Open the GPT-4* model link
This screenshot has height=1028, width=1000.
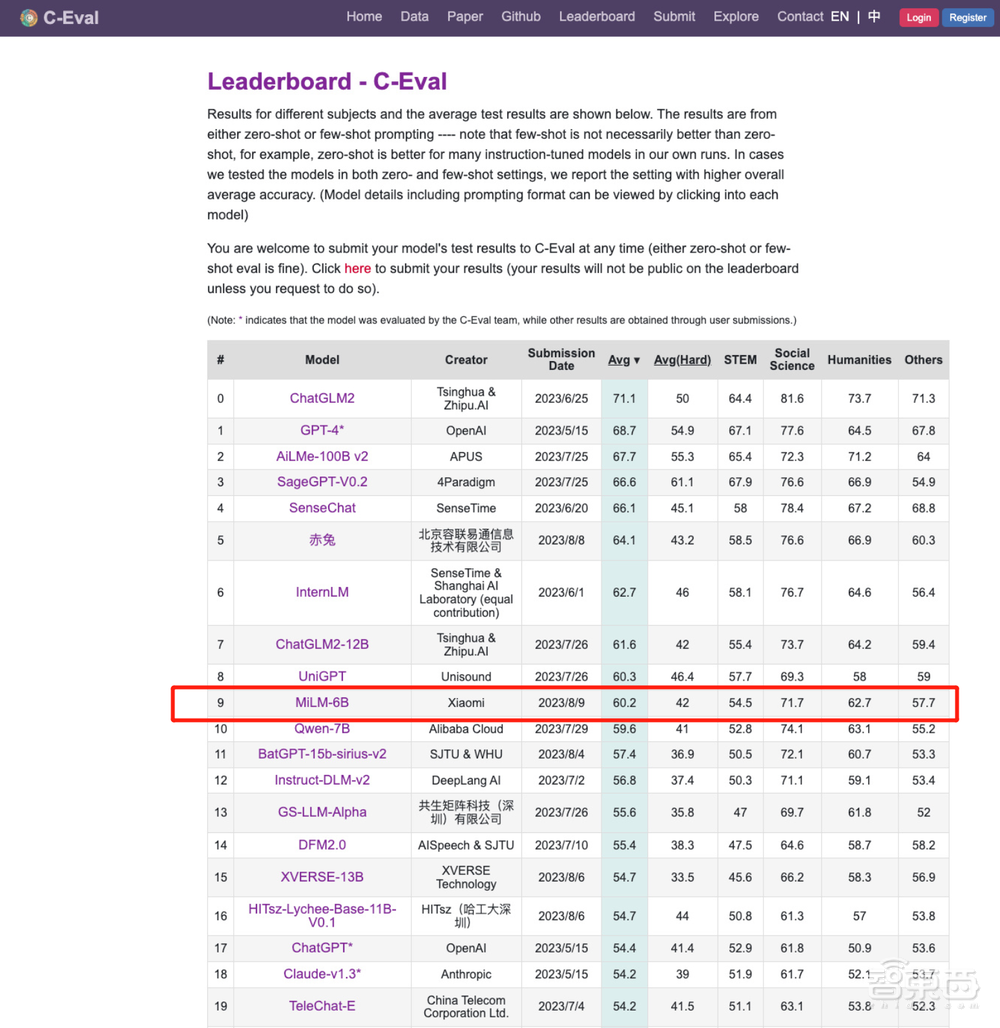322,430
